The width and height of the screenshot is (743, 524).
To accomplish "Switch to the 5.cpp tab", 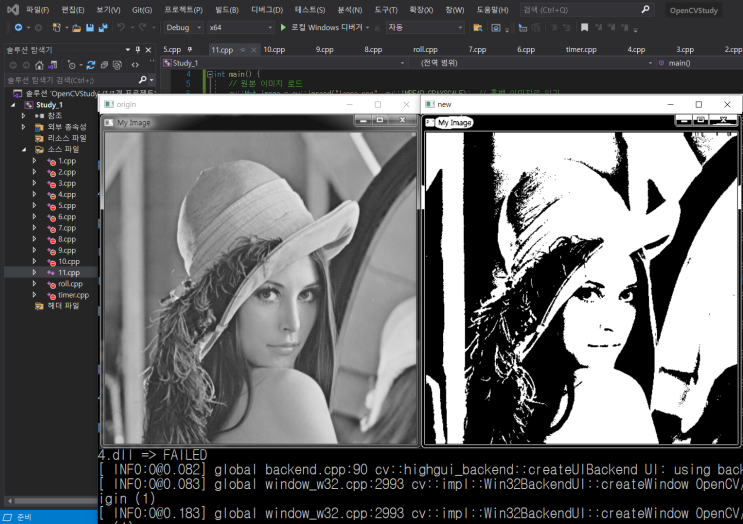I will (x=172, y=50).
